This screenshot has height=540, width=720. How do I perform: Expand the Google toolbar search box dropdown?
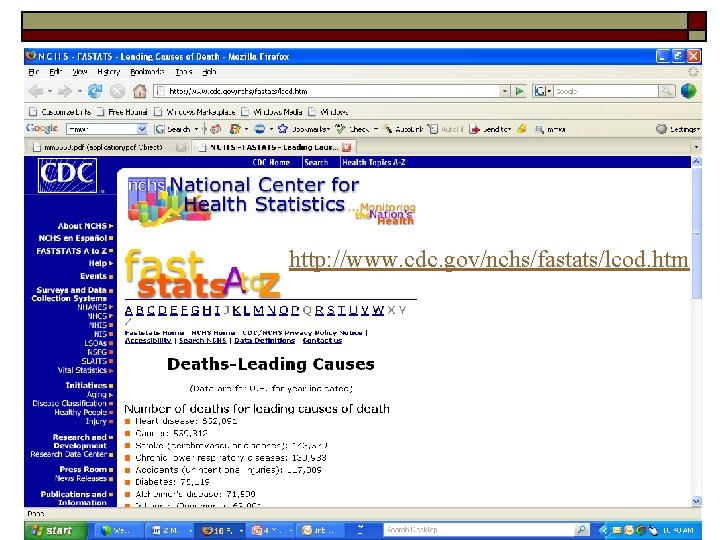[x=142, y=129]
